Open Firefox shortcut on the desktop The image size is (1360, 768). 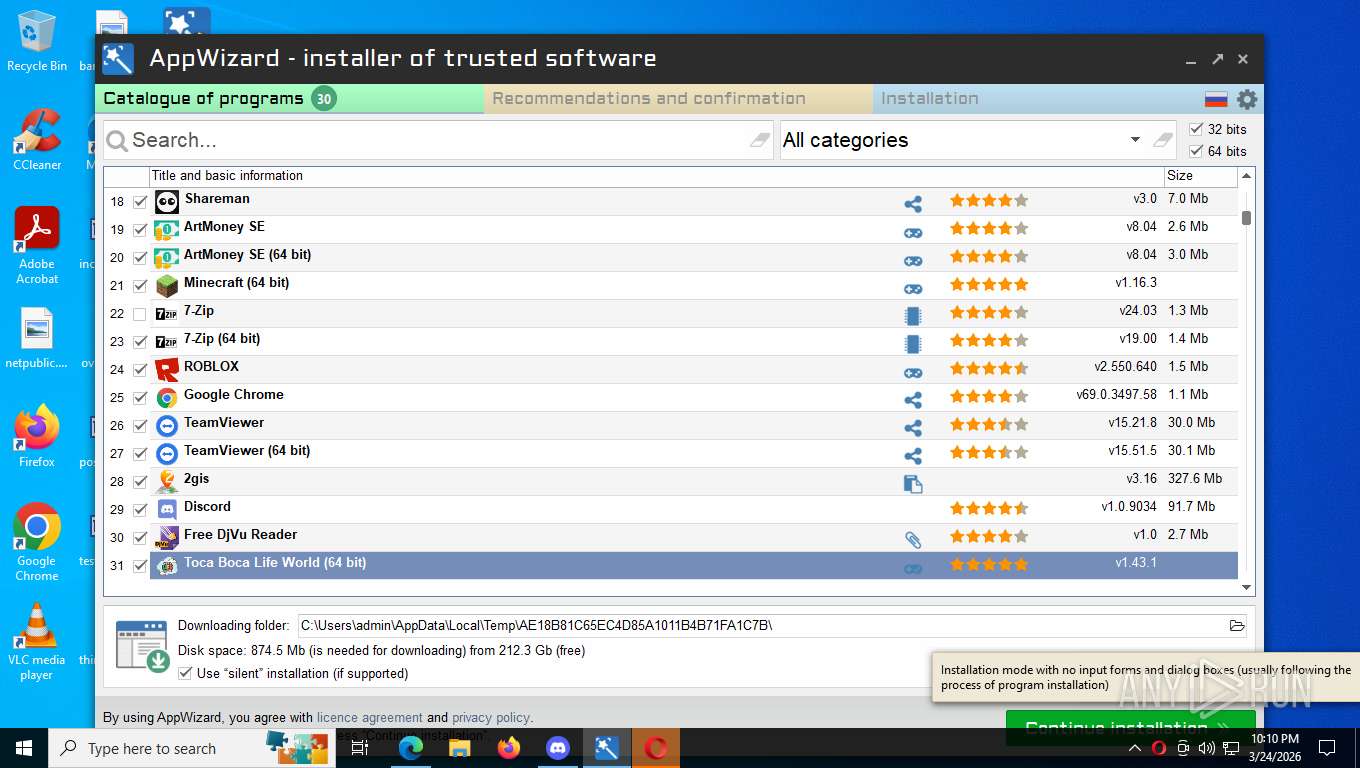point(37,436)
